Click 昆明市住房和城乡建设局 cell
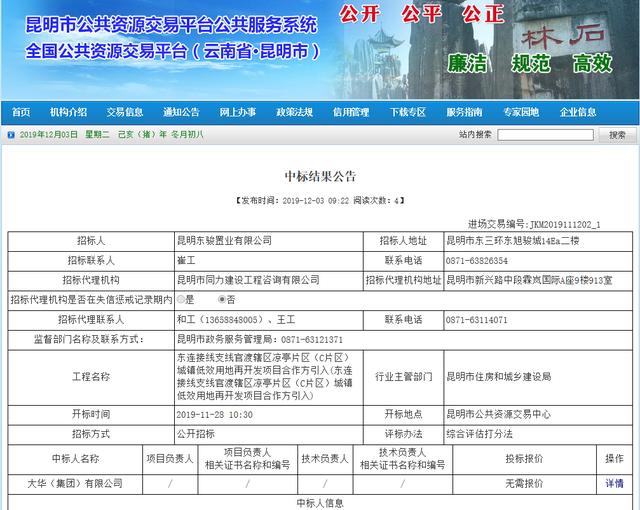640x510 pixels. click(538, 377)
